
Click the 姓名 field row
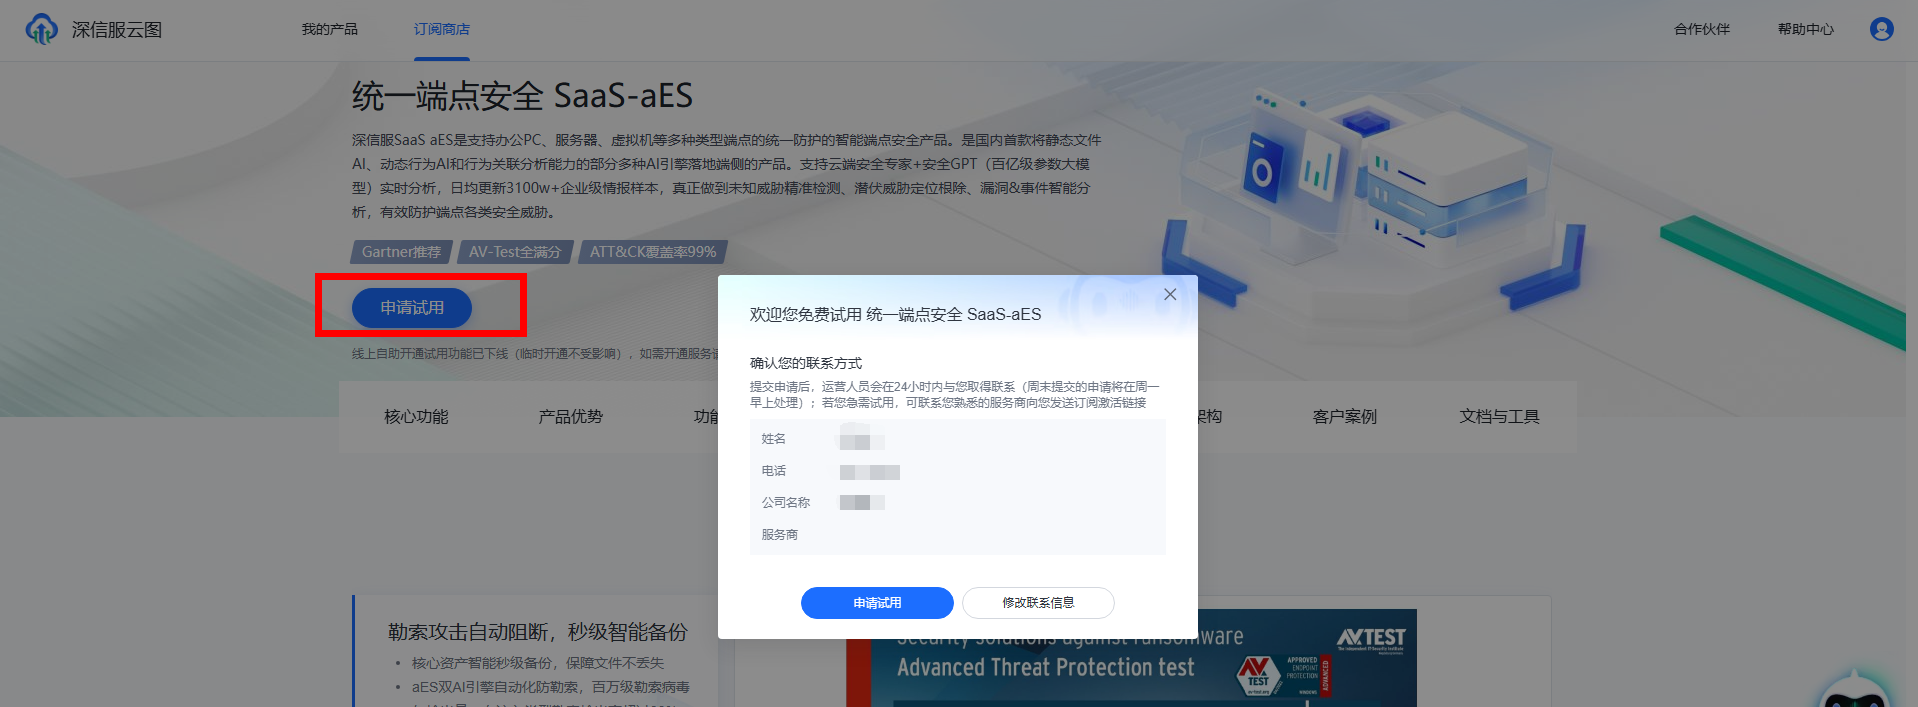[x=958, y=439]
